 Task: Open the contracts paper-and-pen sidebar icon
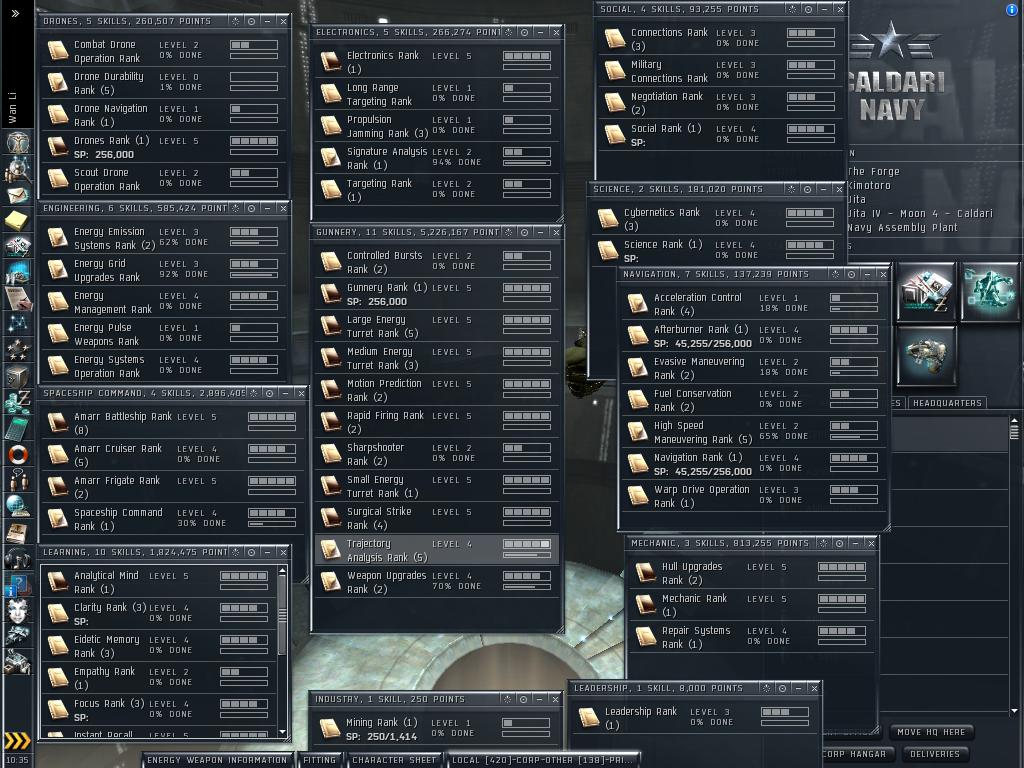18,298
